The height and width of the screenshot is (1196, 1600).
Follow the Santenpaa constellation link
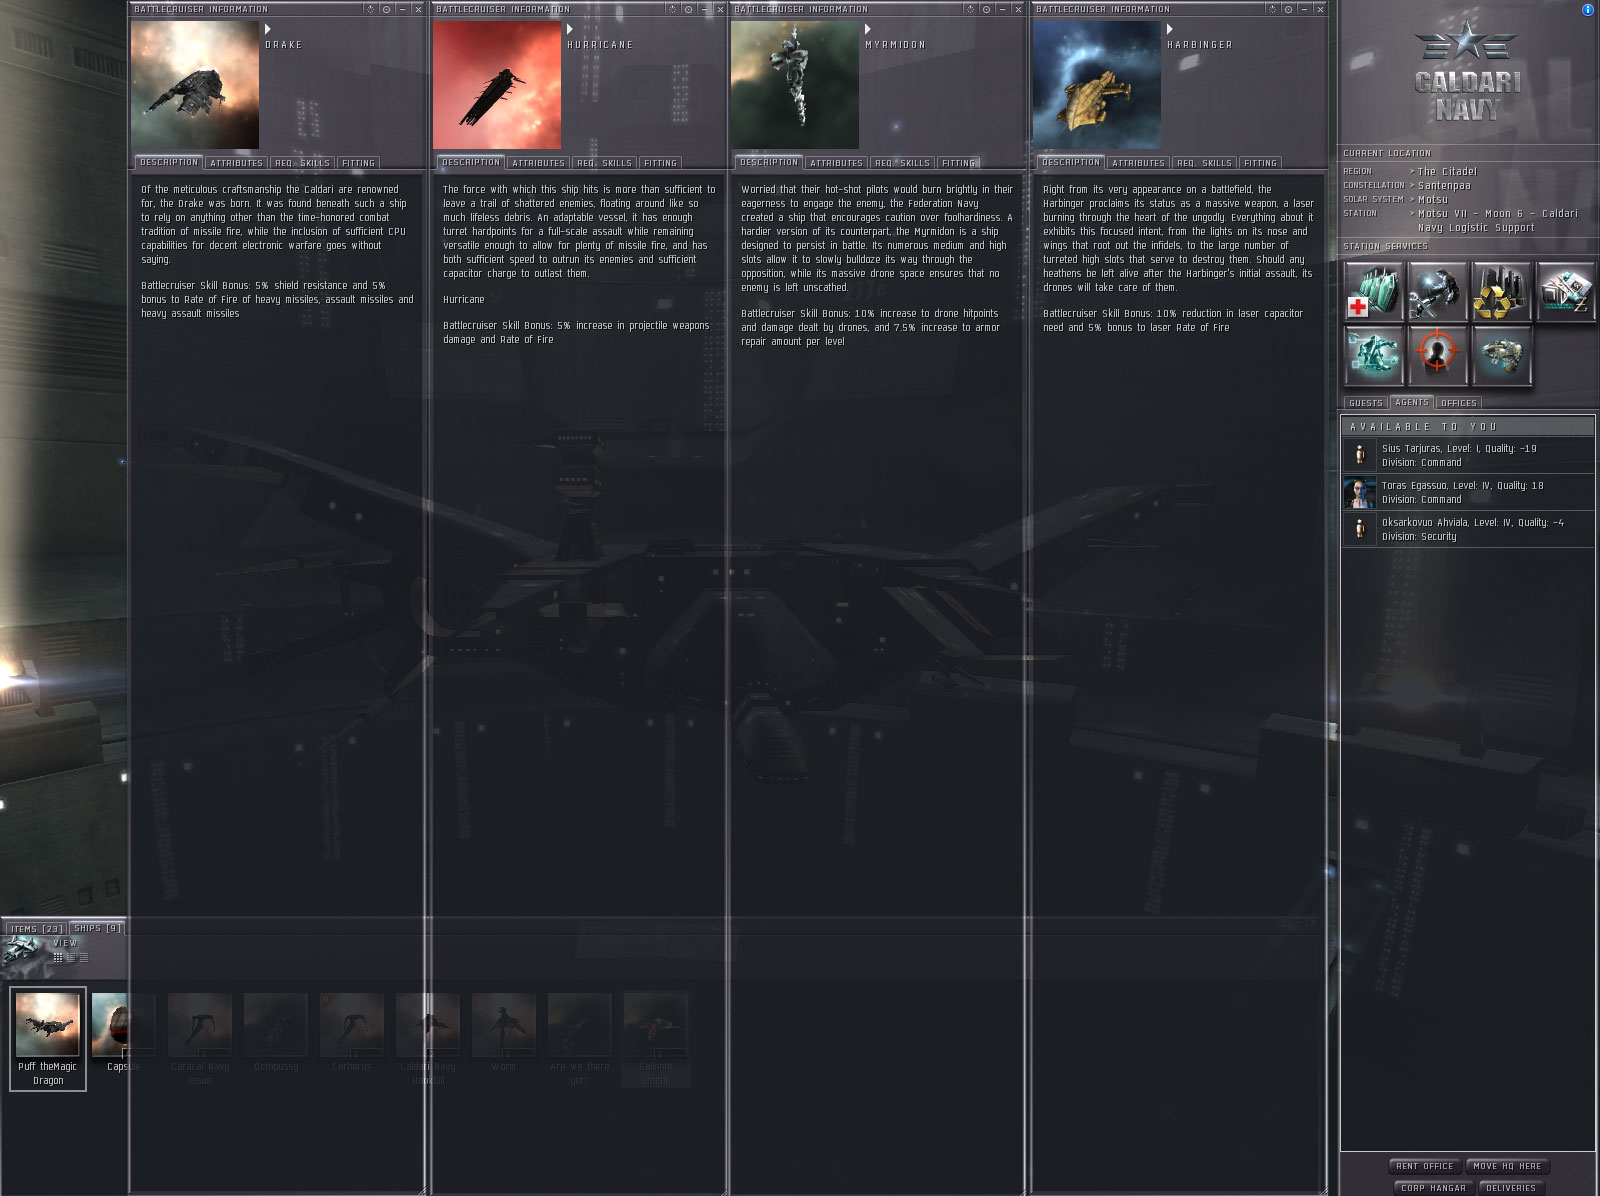1444,185
